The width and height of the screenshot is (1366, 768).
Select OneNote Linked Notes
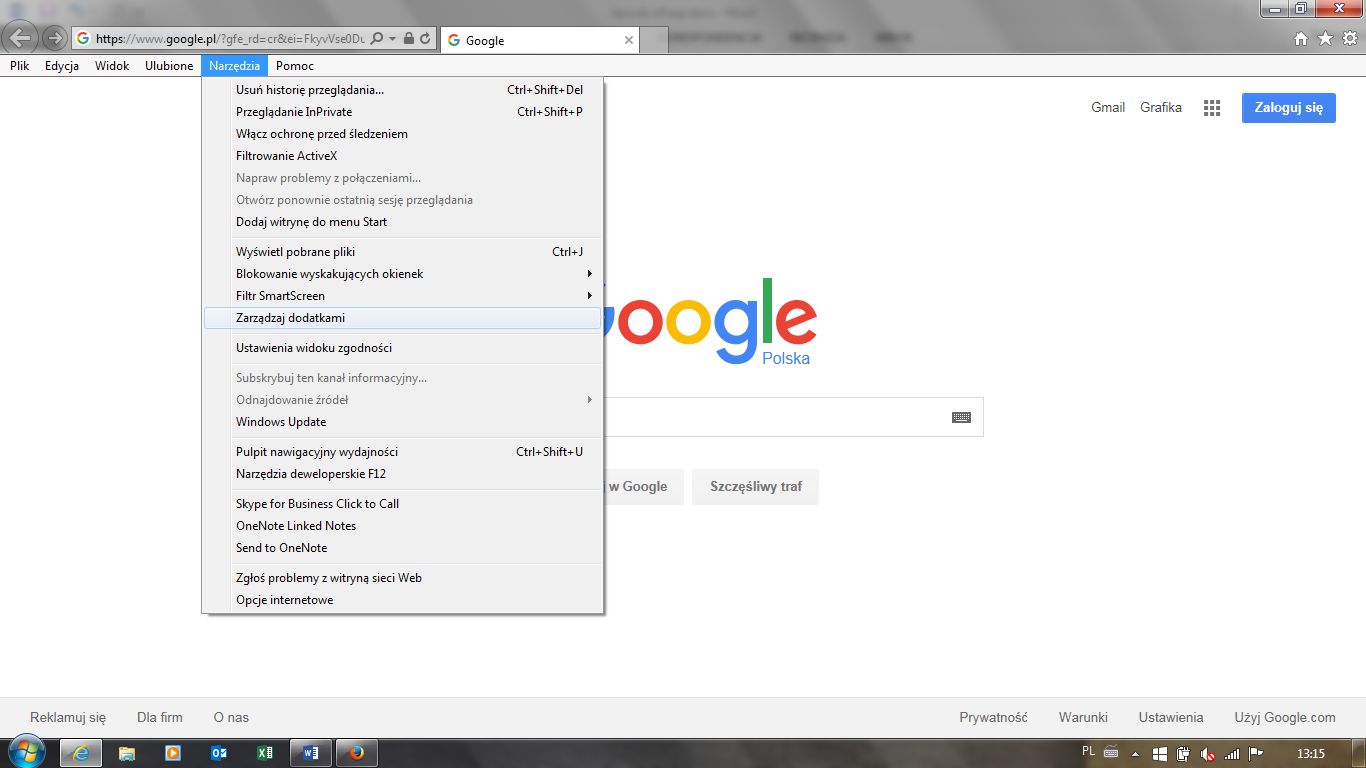(x=402, y=526)
